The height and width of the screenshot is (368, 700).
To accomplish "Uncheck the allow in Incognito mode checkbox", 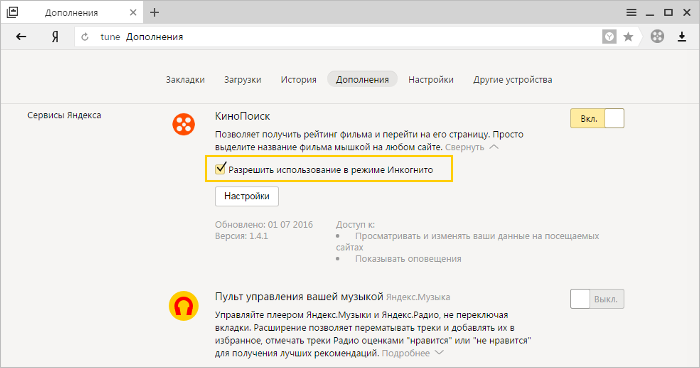I will 221,168.
